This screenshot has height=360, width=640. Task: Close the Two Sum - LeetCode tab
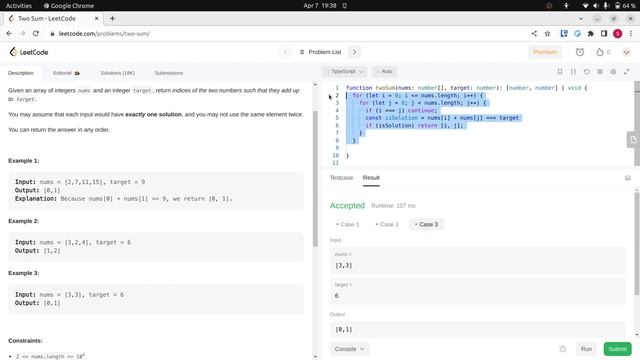[x=96, y=18]
